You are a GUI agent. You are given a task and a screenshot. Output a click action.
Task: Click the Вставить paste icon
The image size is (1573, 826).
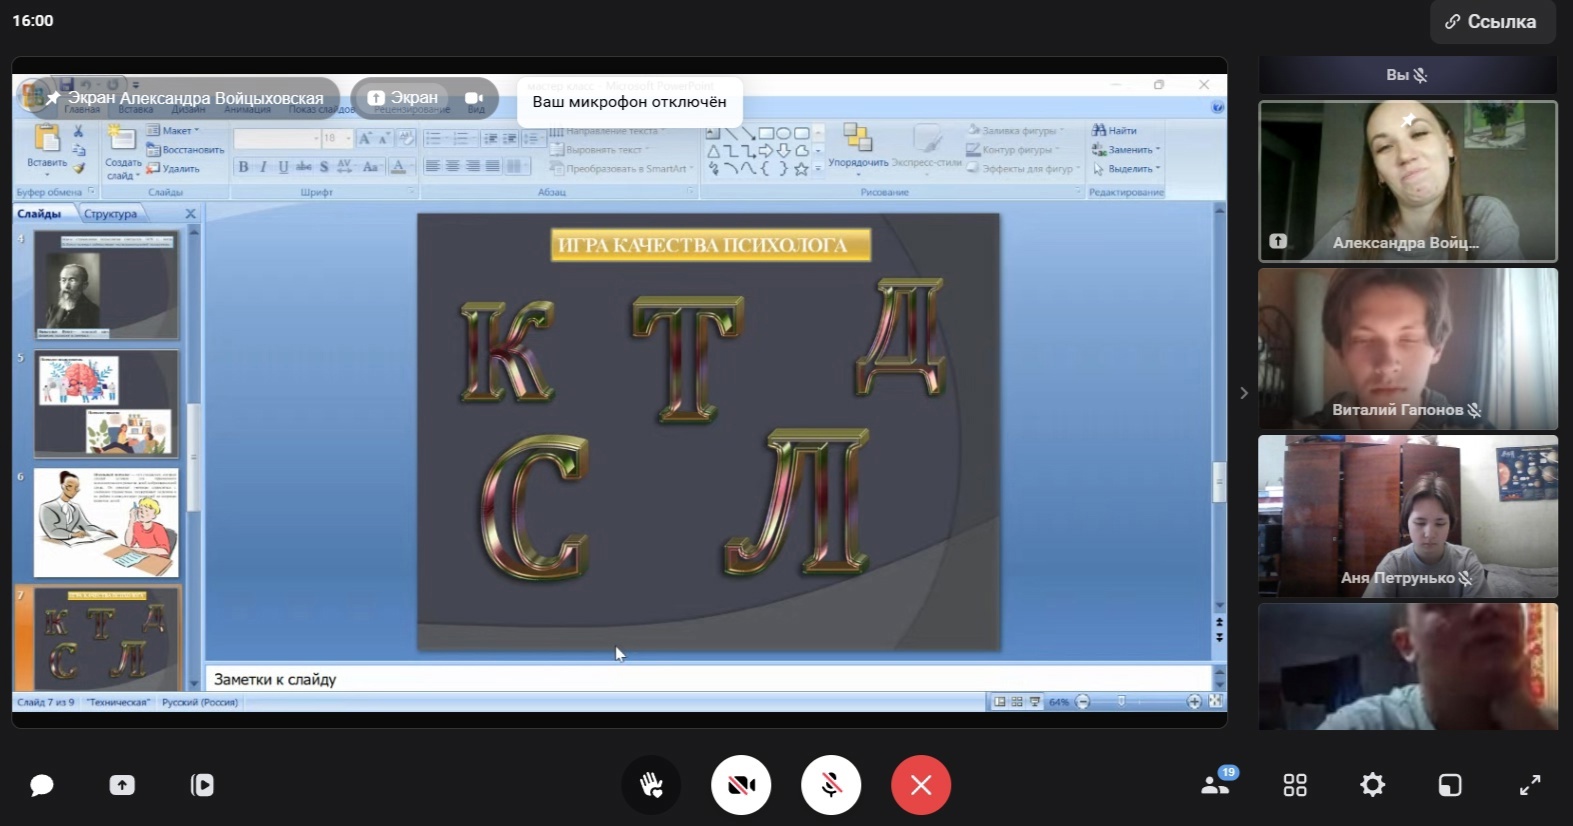click(x=46, y=138)
